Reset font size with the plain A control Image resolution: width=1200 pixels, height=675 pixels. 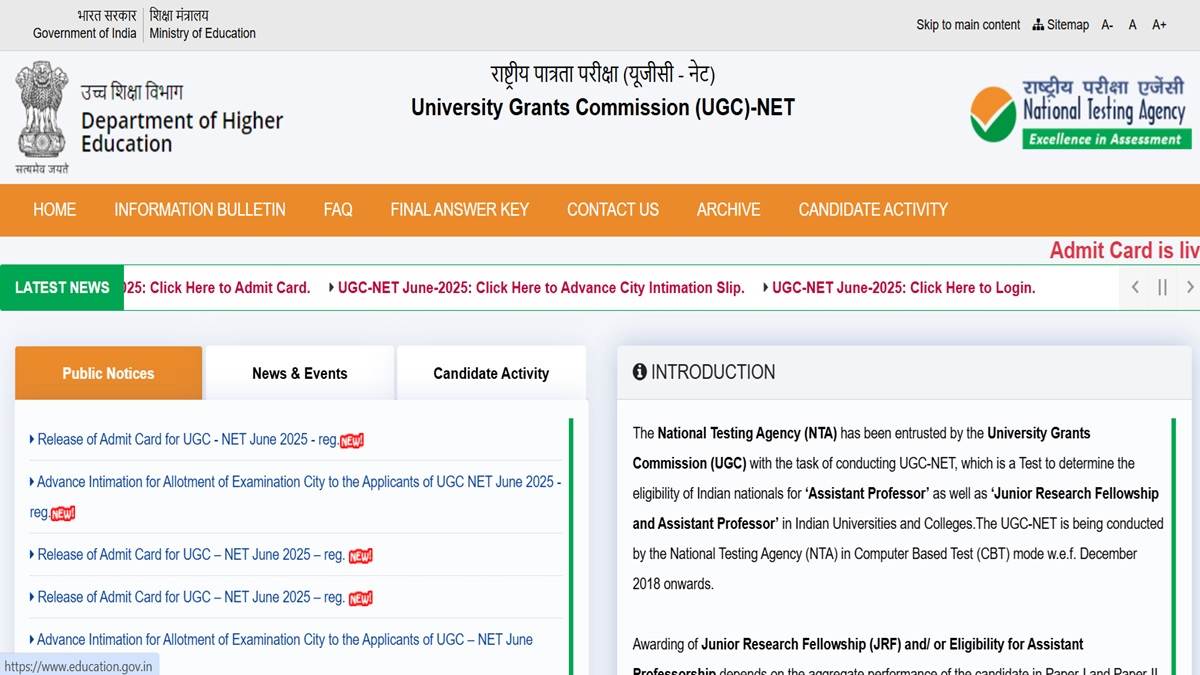(x=1133, y=24)
